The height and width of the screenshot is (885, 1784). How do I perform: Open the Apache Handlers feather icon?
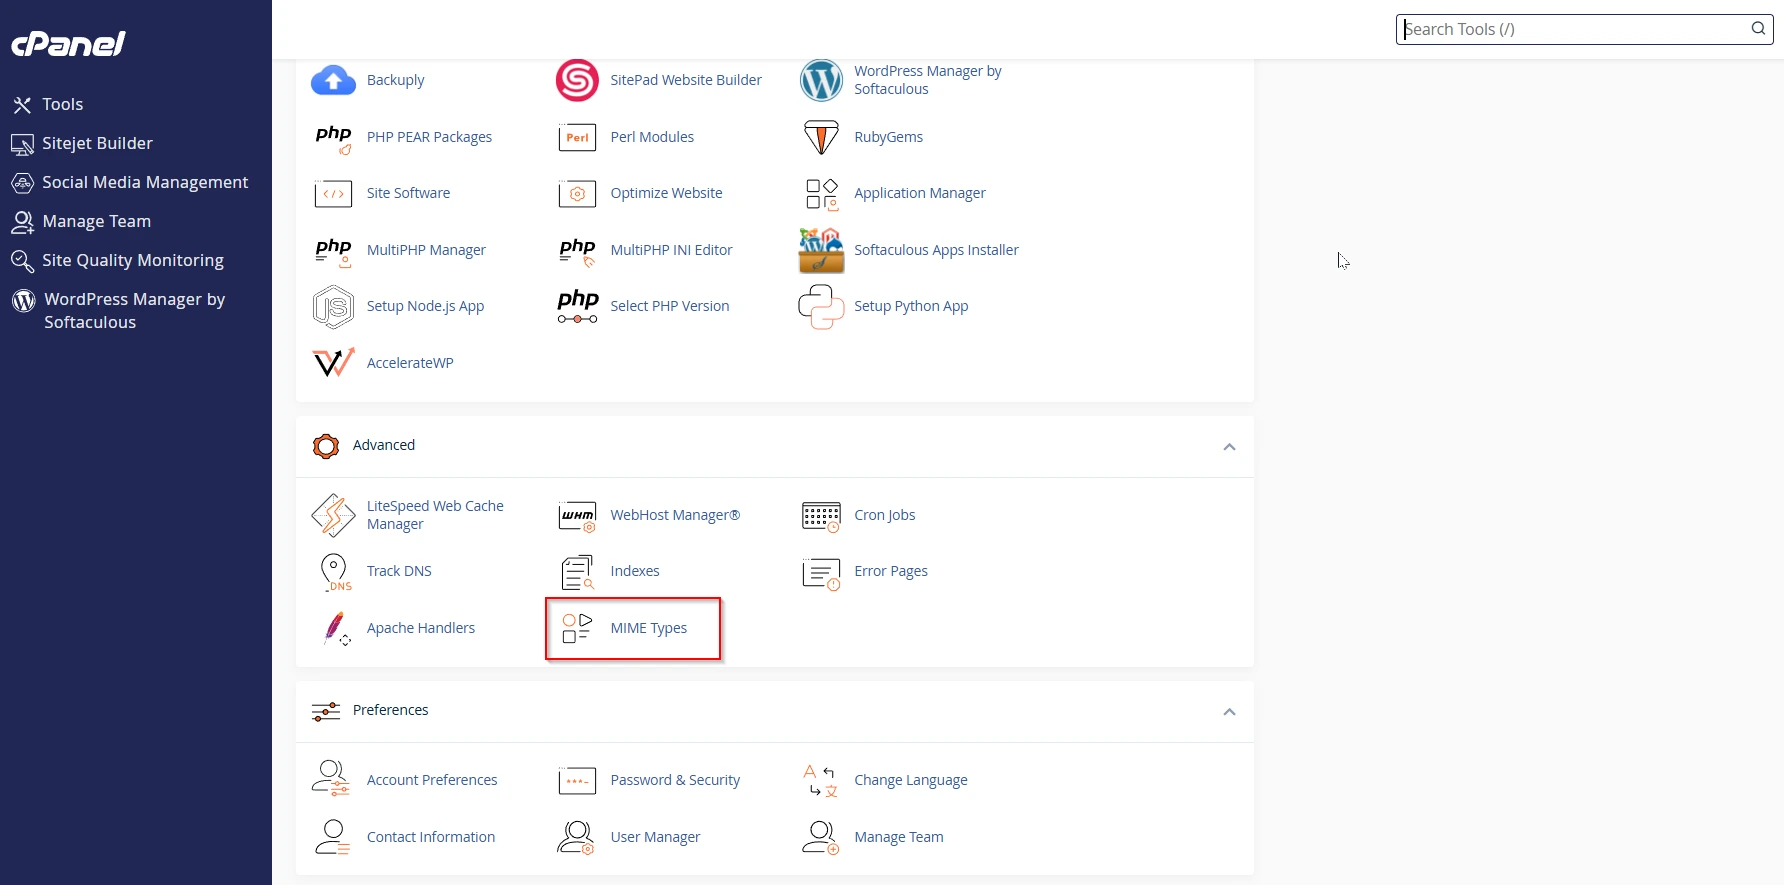pyautogui.click(x=336, y=628)
